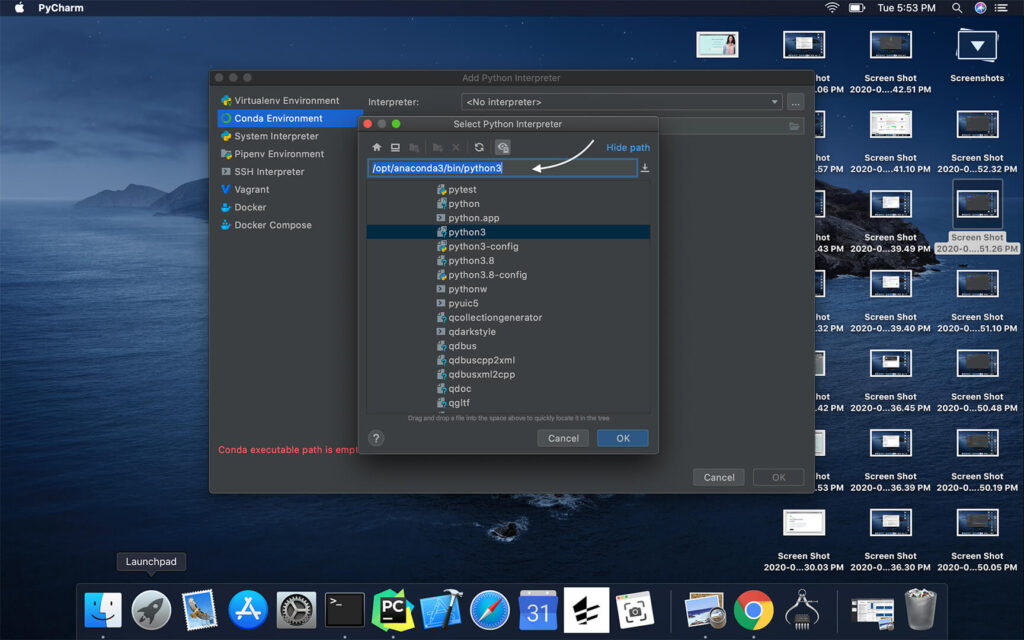Toggle show hidden files and directories
Image resolution: width=1024 pixels, height=640 pixels.
pyautogui.click(x=502, y=148)
